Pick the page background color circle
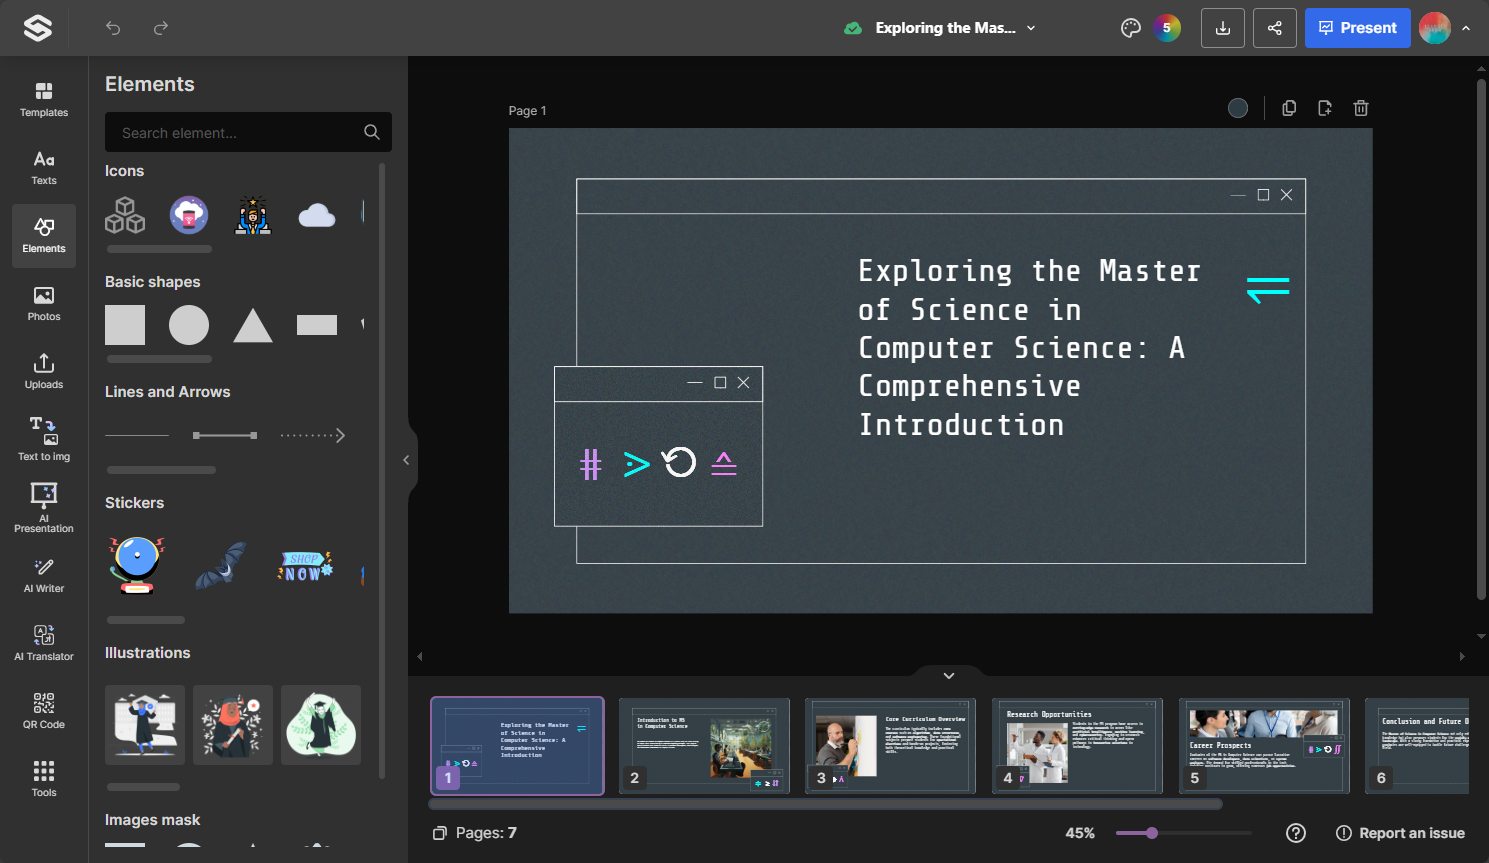The height and width of the screenshot is (863, 1489). click(1238, 108)
